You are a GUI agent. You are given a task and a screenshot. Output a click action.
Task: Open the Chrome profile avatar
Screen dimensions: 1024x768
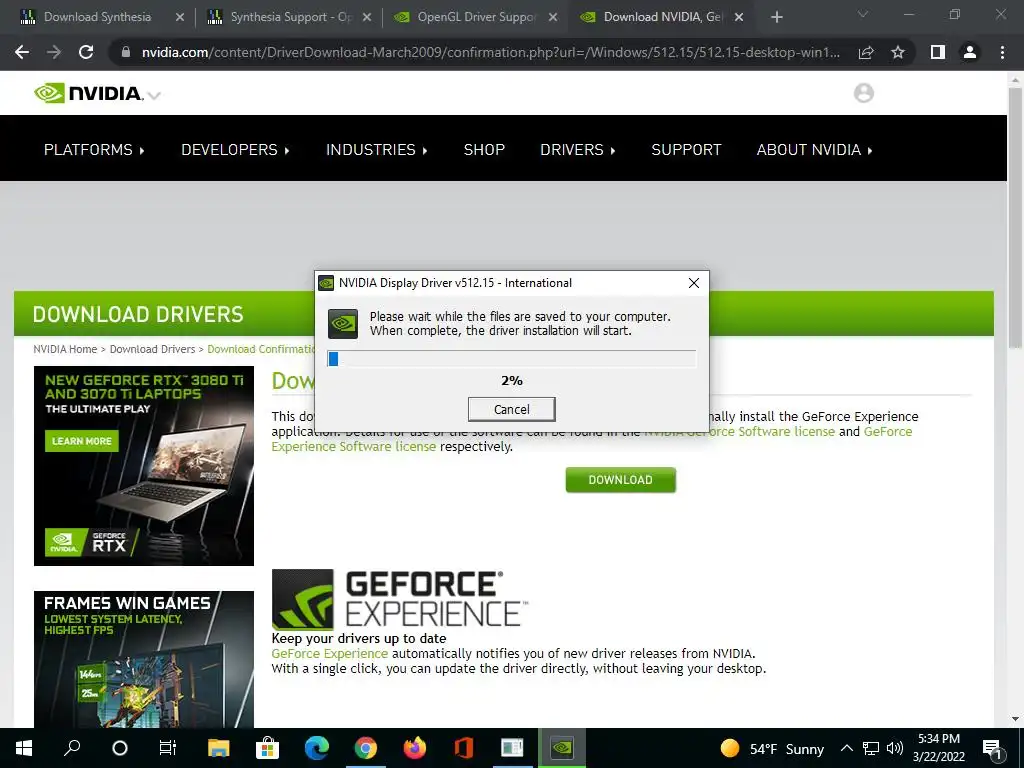tap(970, 52)
